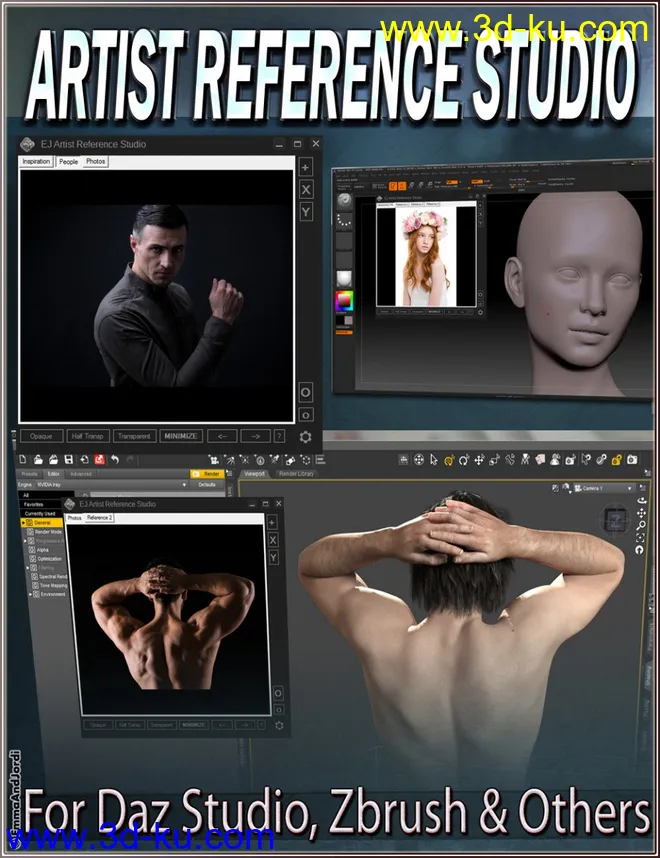Select the Translate move tool in Daz toolbar

pos(479,460)
